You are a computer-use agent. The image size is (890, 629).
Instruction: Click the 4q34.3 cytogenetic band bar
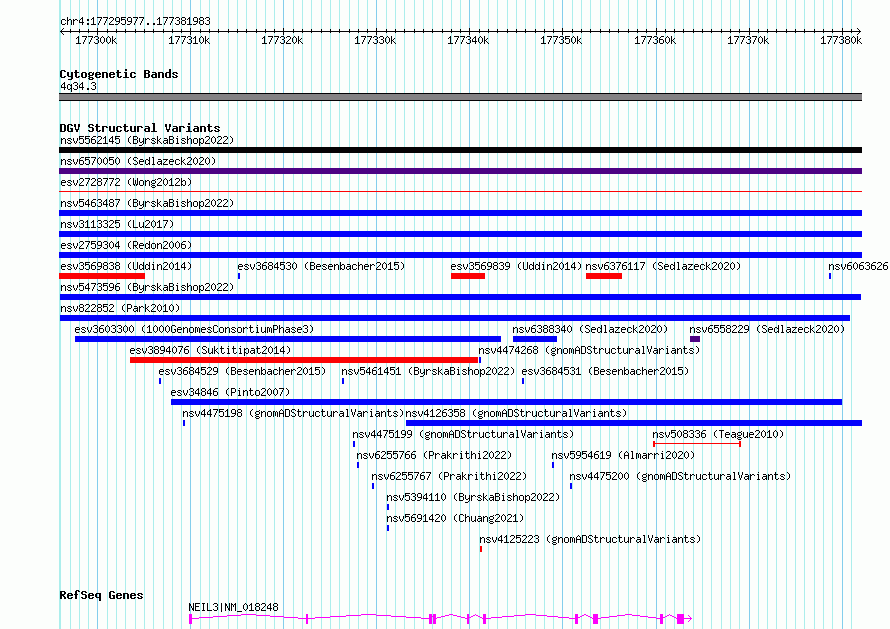coord(460,97)
